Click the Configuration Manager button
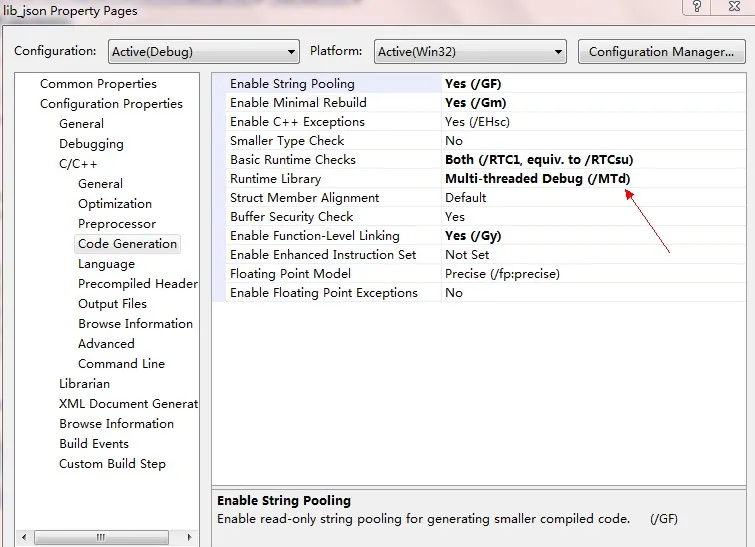Viewport: 755px width, 547px height. [662, 52]
